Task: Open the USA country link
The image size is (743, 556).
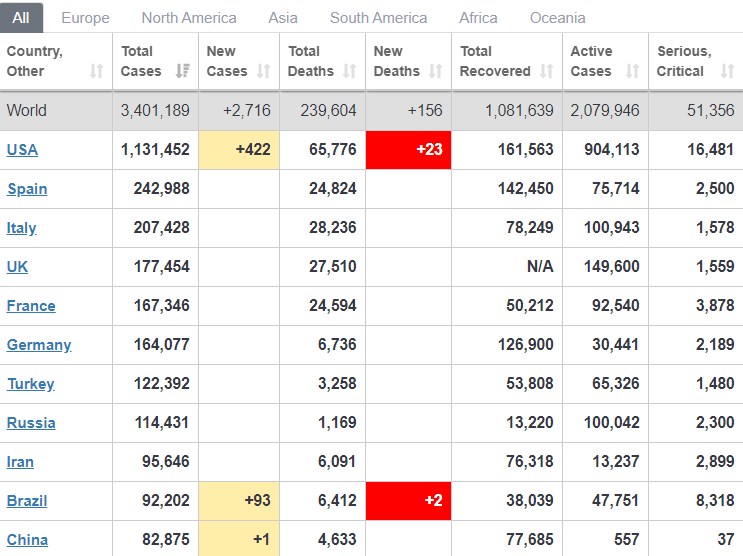Action: point(22,150)
